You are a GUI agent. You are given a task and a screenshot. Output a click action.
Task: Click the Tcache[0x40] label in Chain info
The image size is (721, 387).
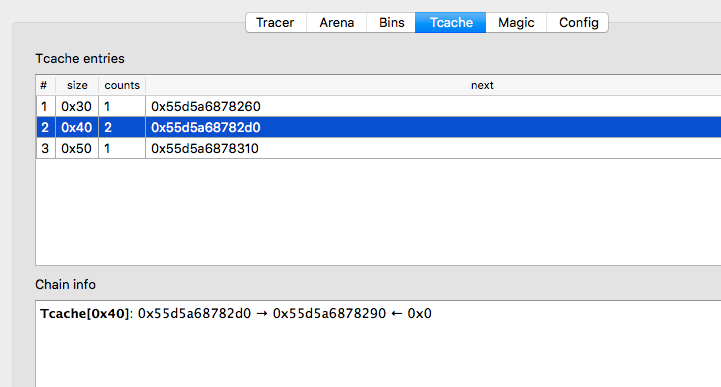pyautogui.click(x=84, y=314)
